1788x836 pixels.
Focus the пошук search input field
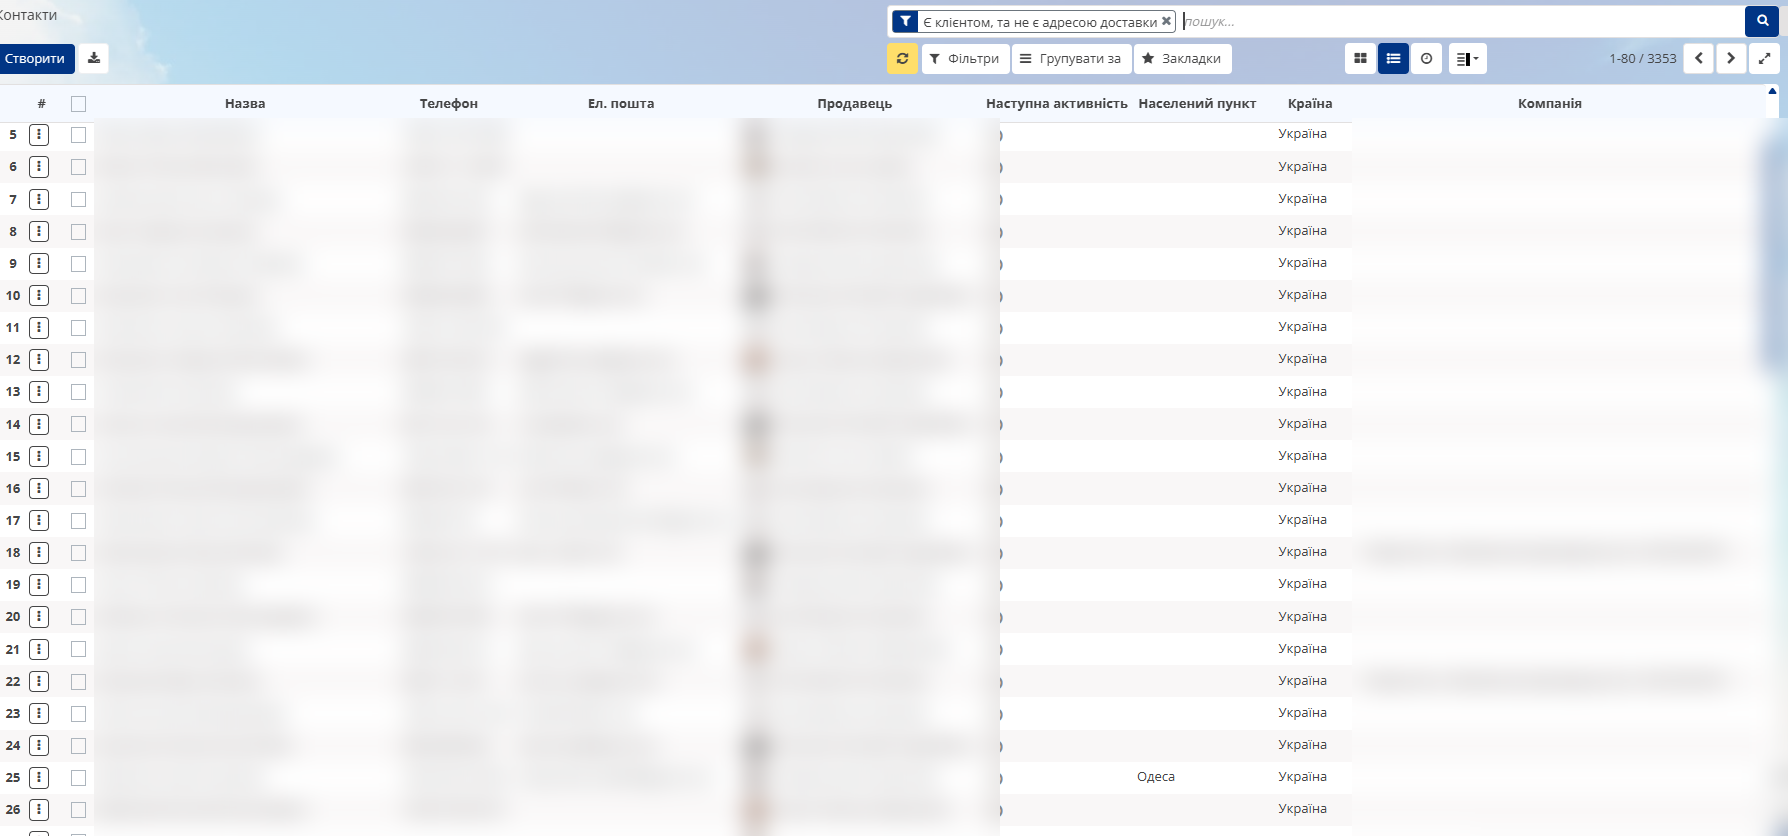pyautogui.click(x=1460, y=21)
